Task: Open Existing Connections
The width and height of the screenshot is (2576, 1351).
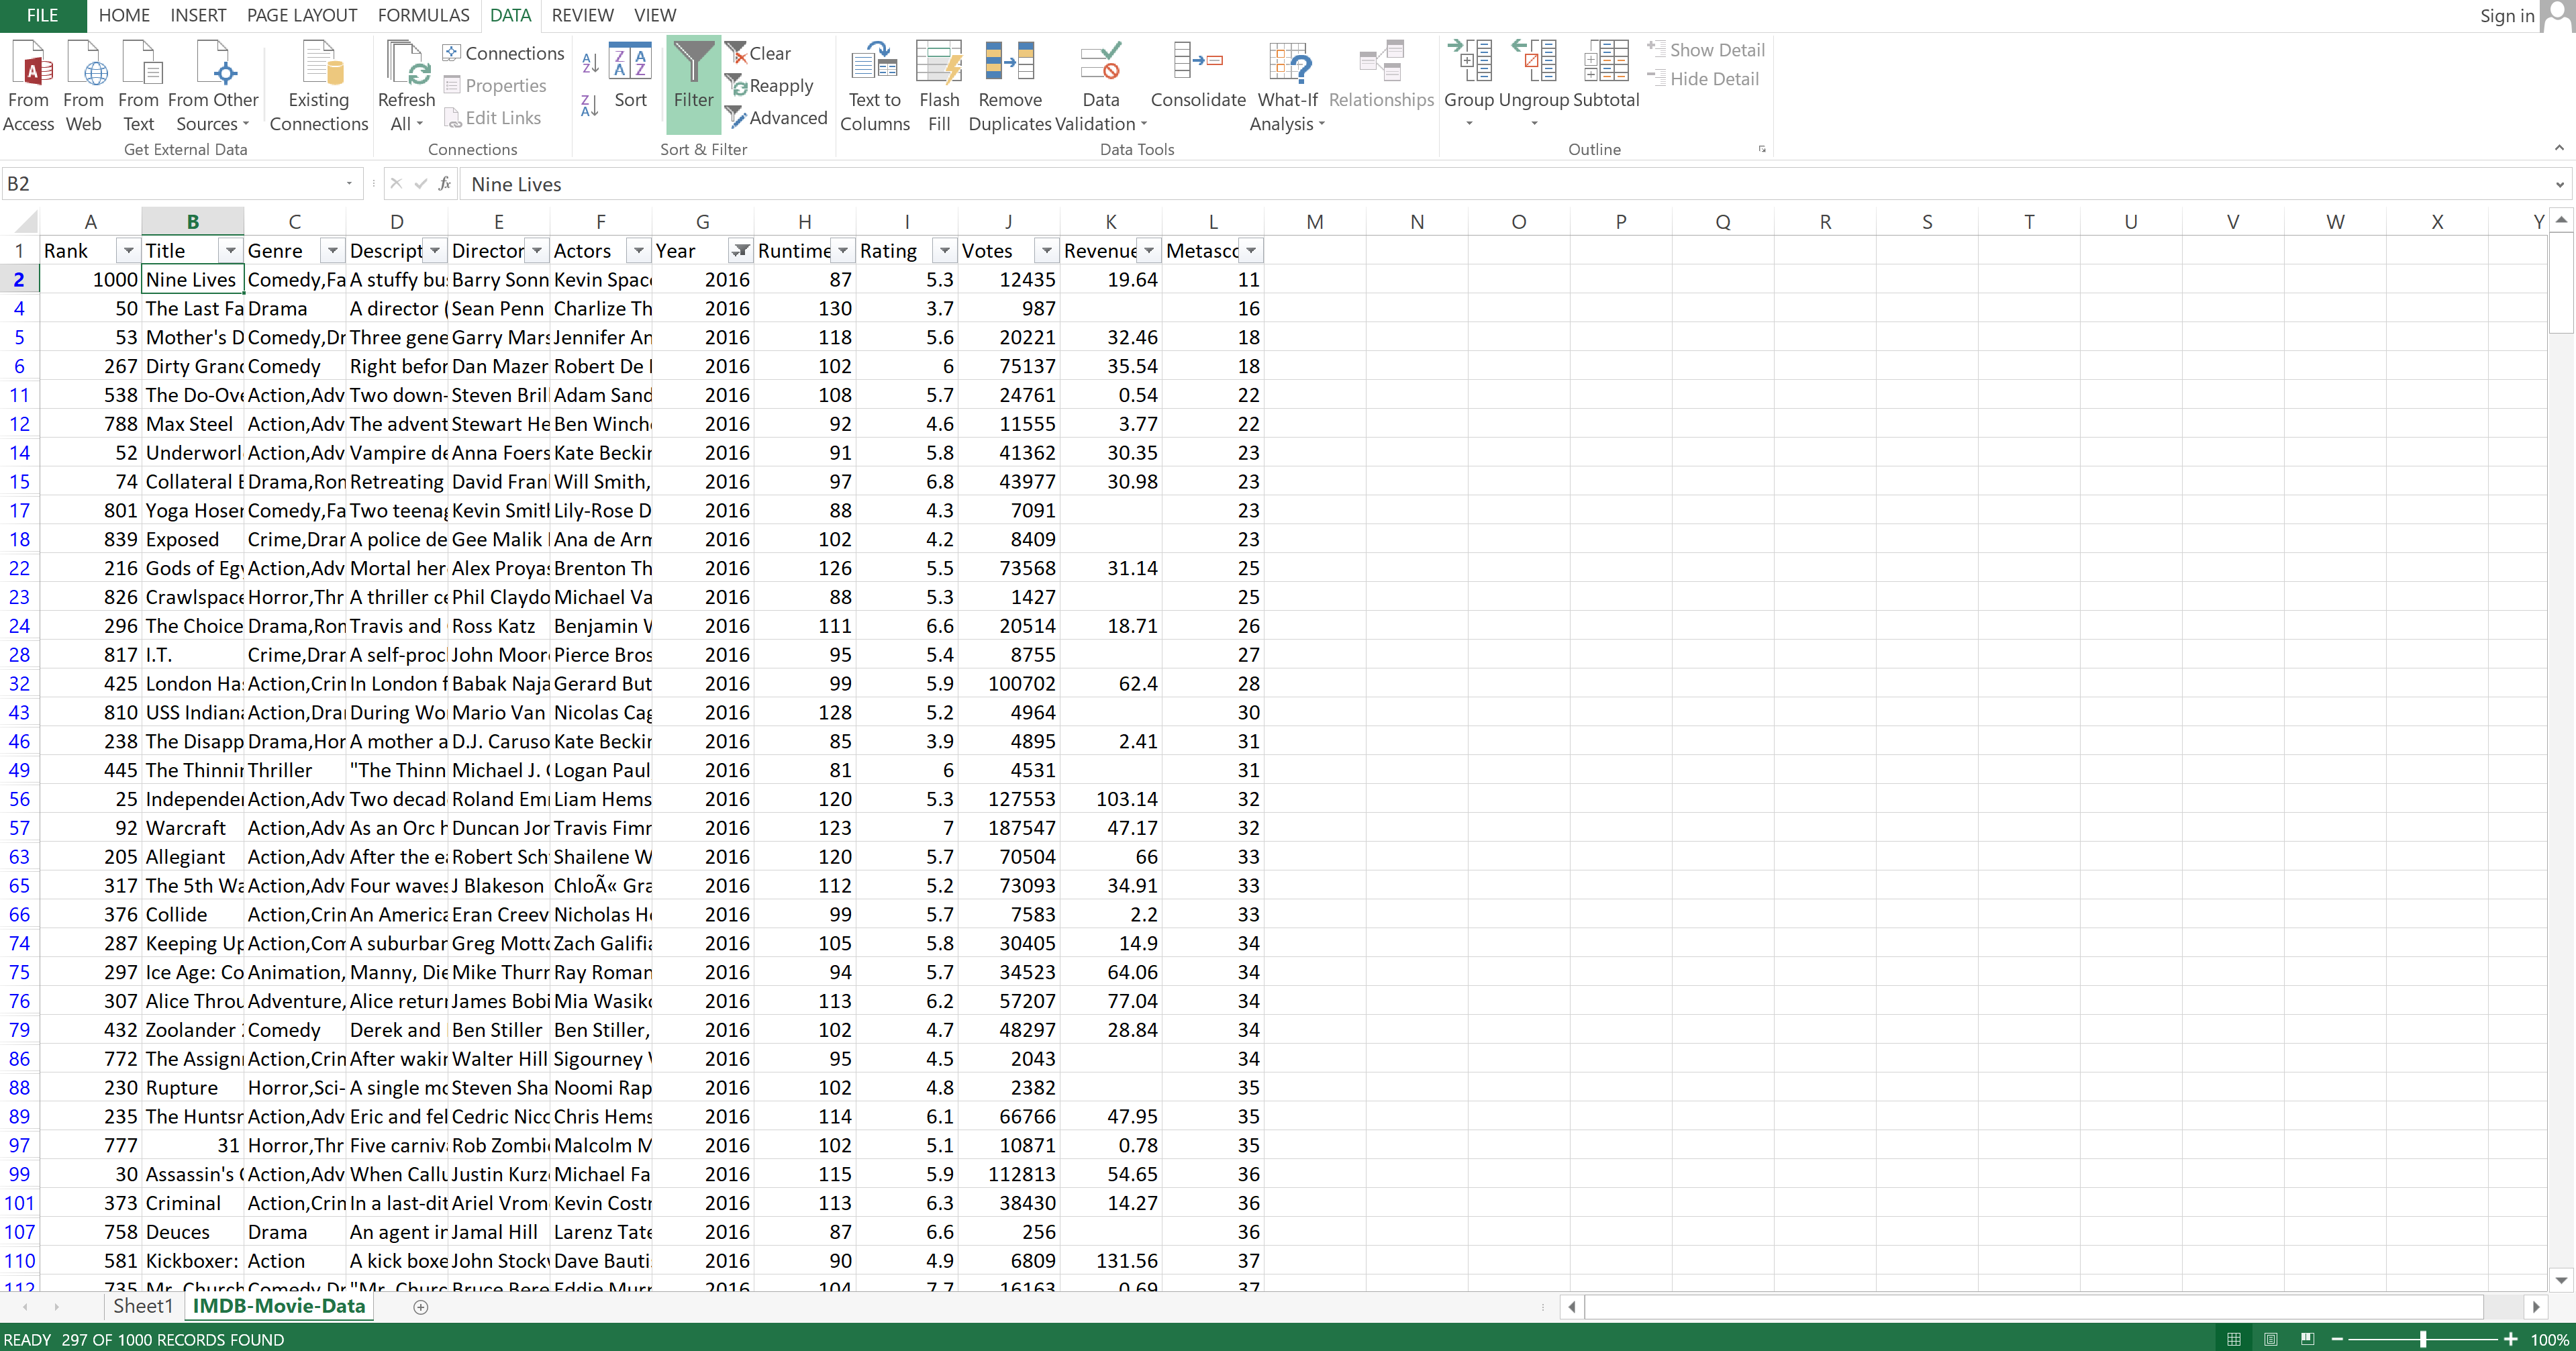Action: [319, 86]
